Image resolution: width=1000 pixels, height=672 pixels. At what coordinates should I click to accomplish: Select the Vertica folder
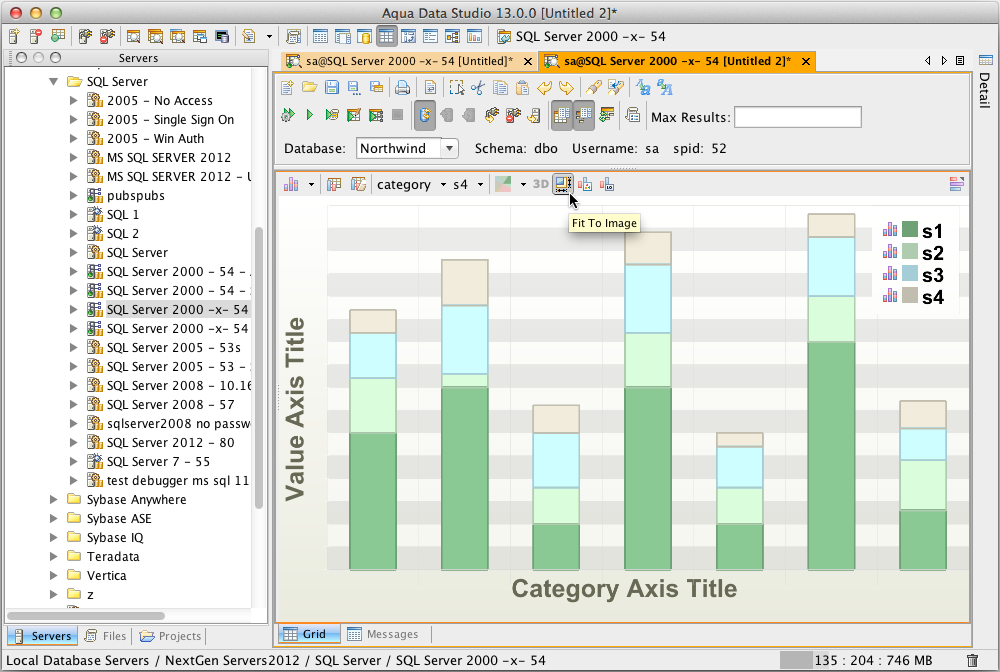107,575
